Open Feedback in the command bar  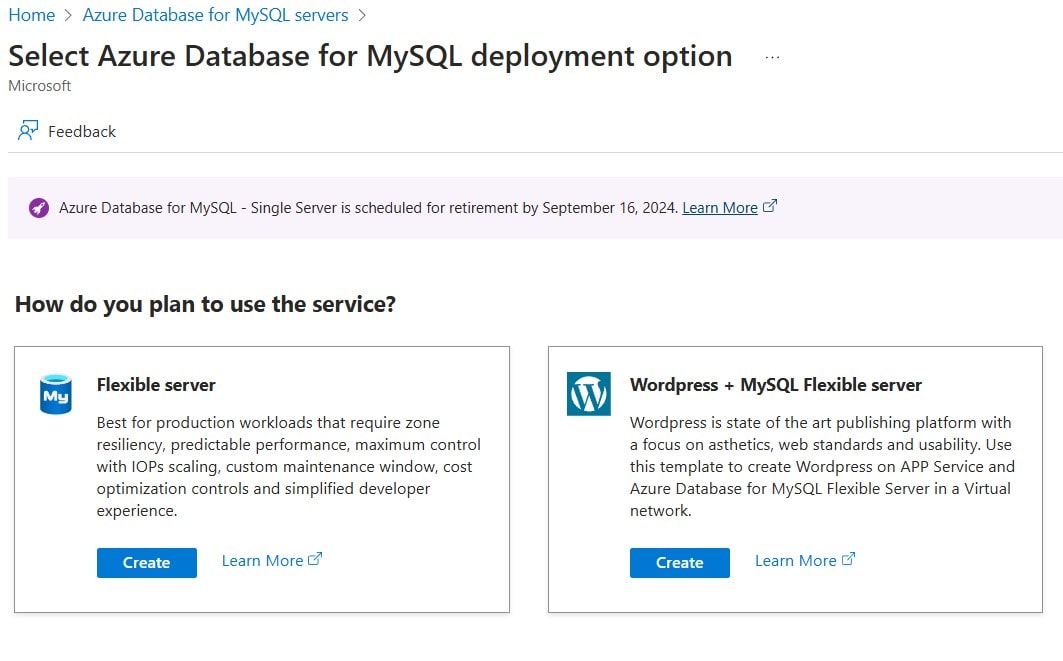pyautogui.click(x=66, y=131)
